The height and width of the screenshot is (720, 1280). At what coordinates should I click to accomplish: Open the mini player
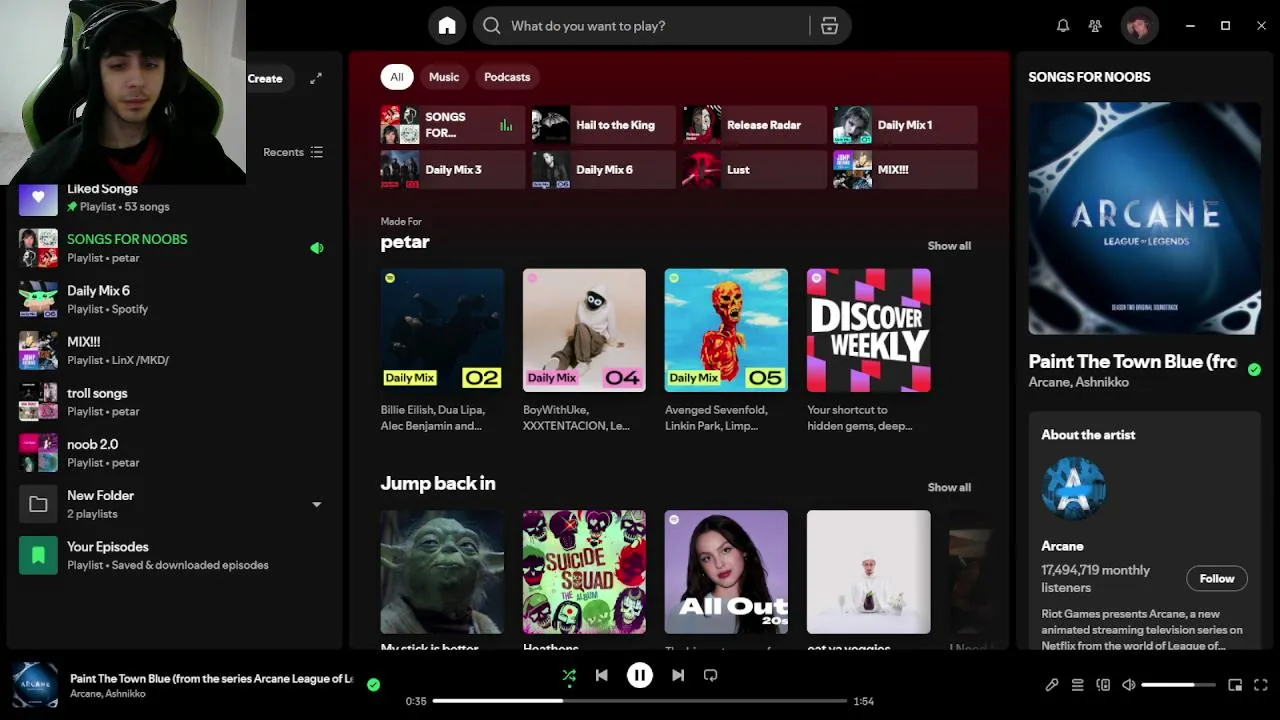(1235, 685)
